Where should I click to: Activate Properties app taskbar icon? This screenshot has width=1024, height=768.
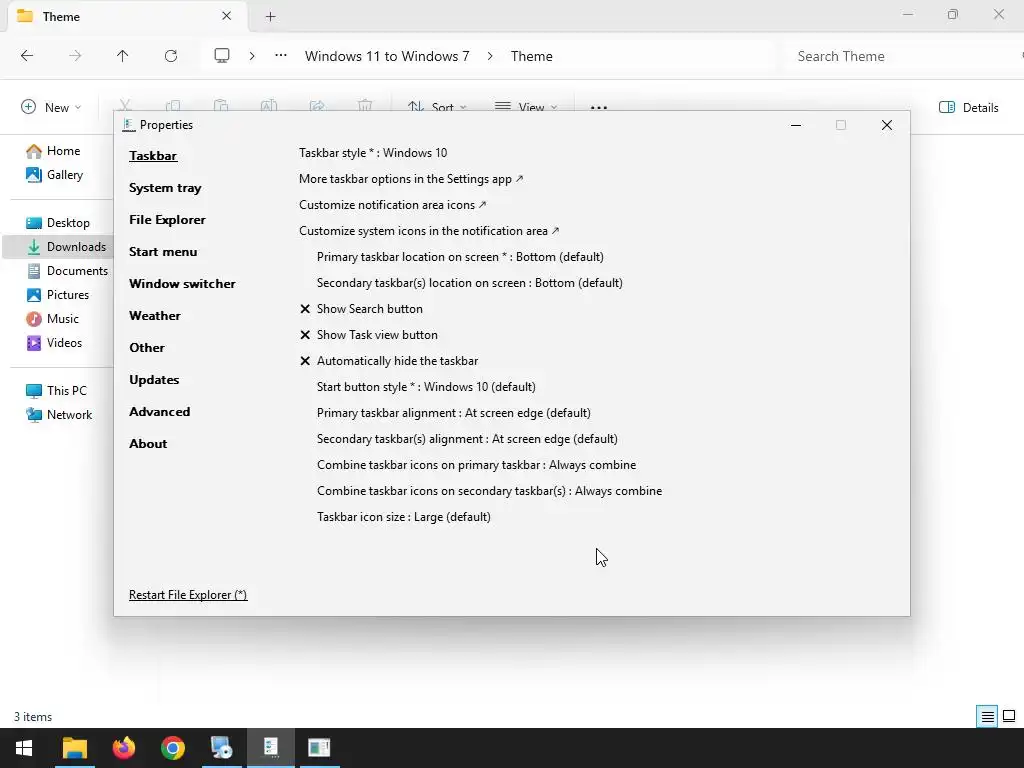270,748
